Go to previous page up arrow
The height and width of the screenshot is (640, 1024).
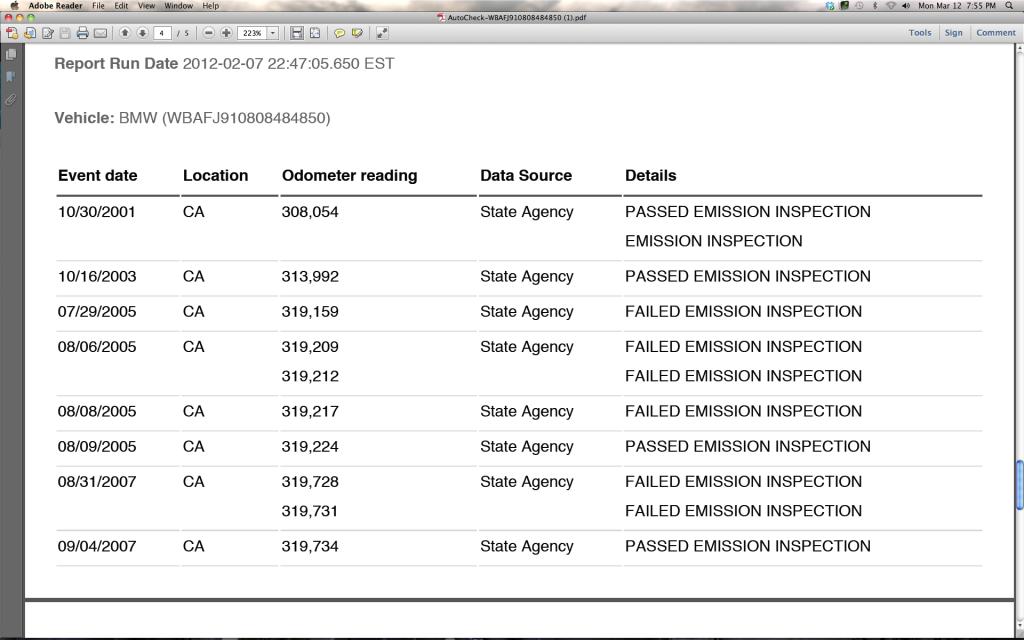point(125,33)
